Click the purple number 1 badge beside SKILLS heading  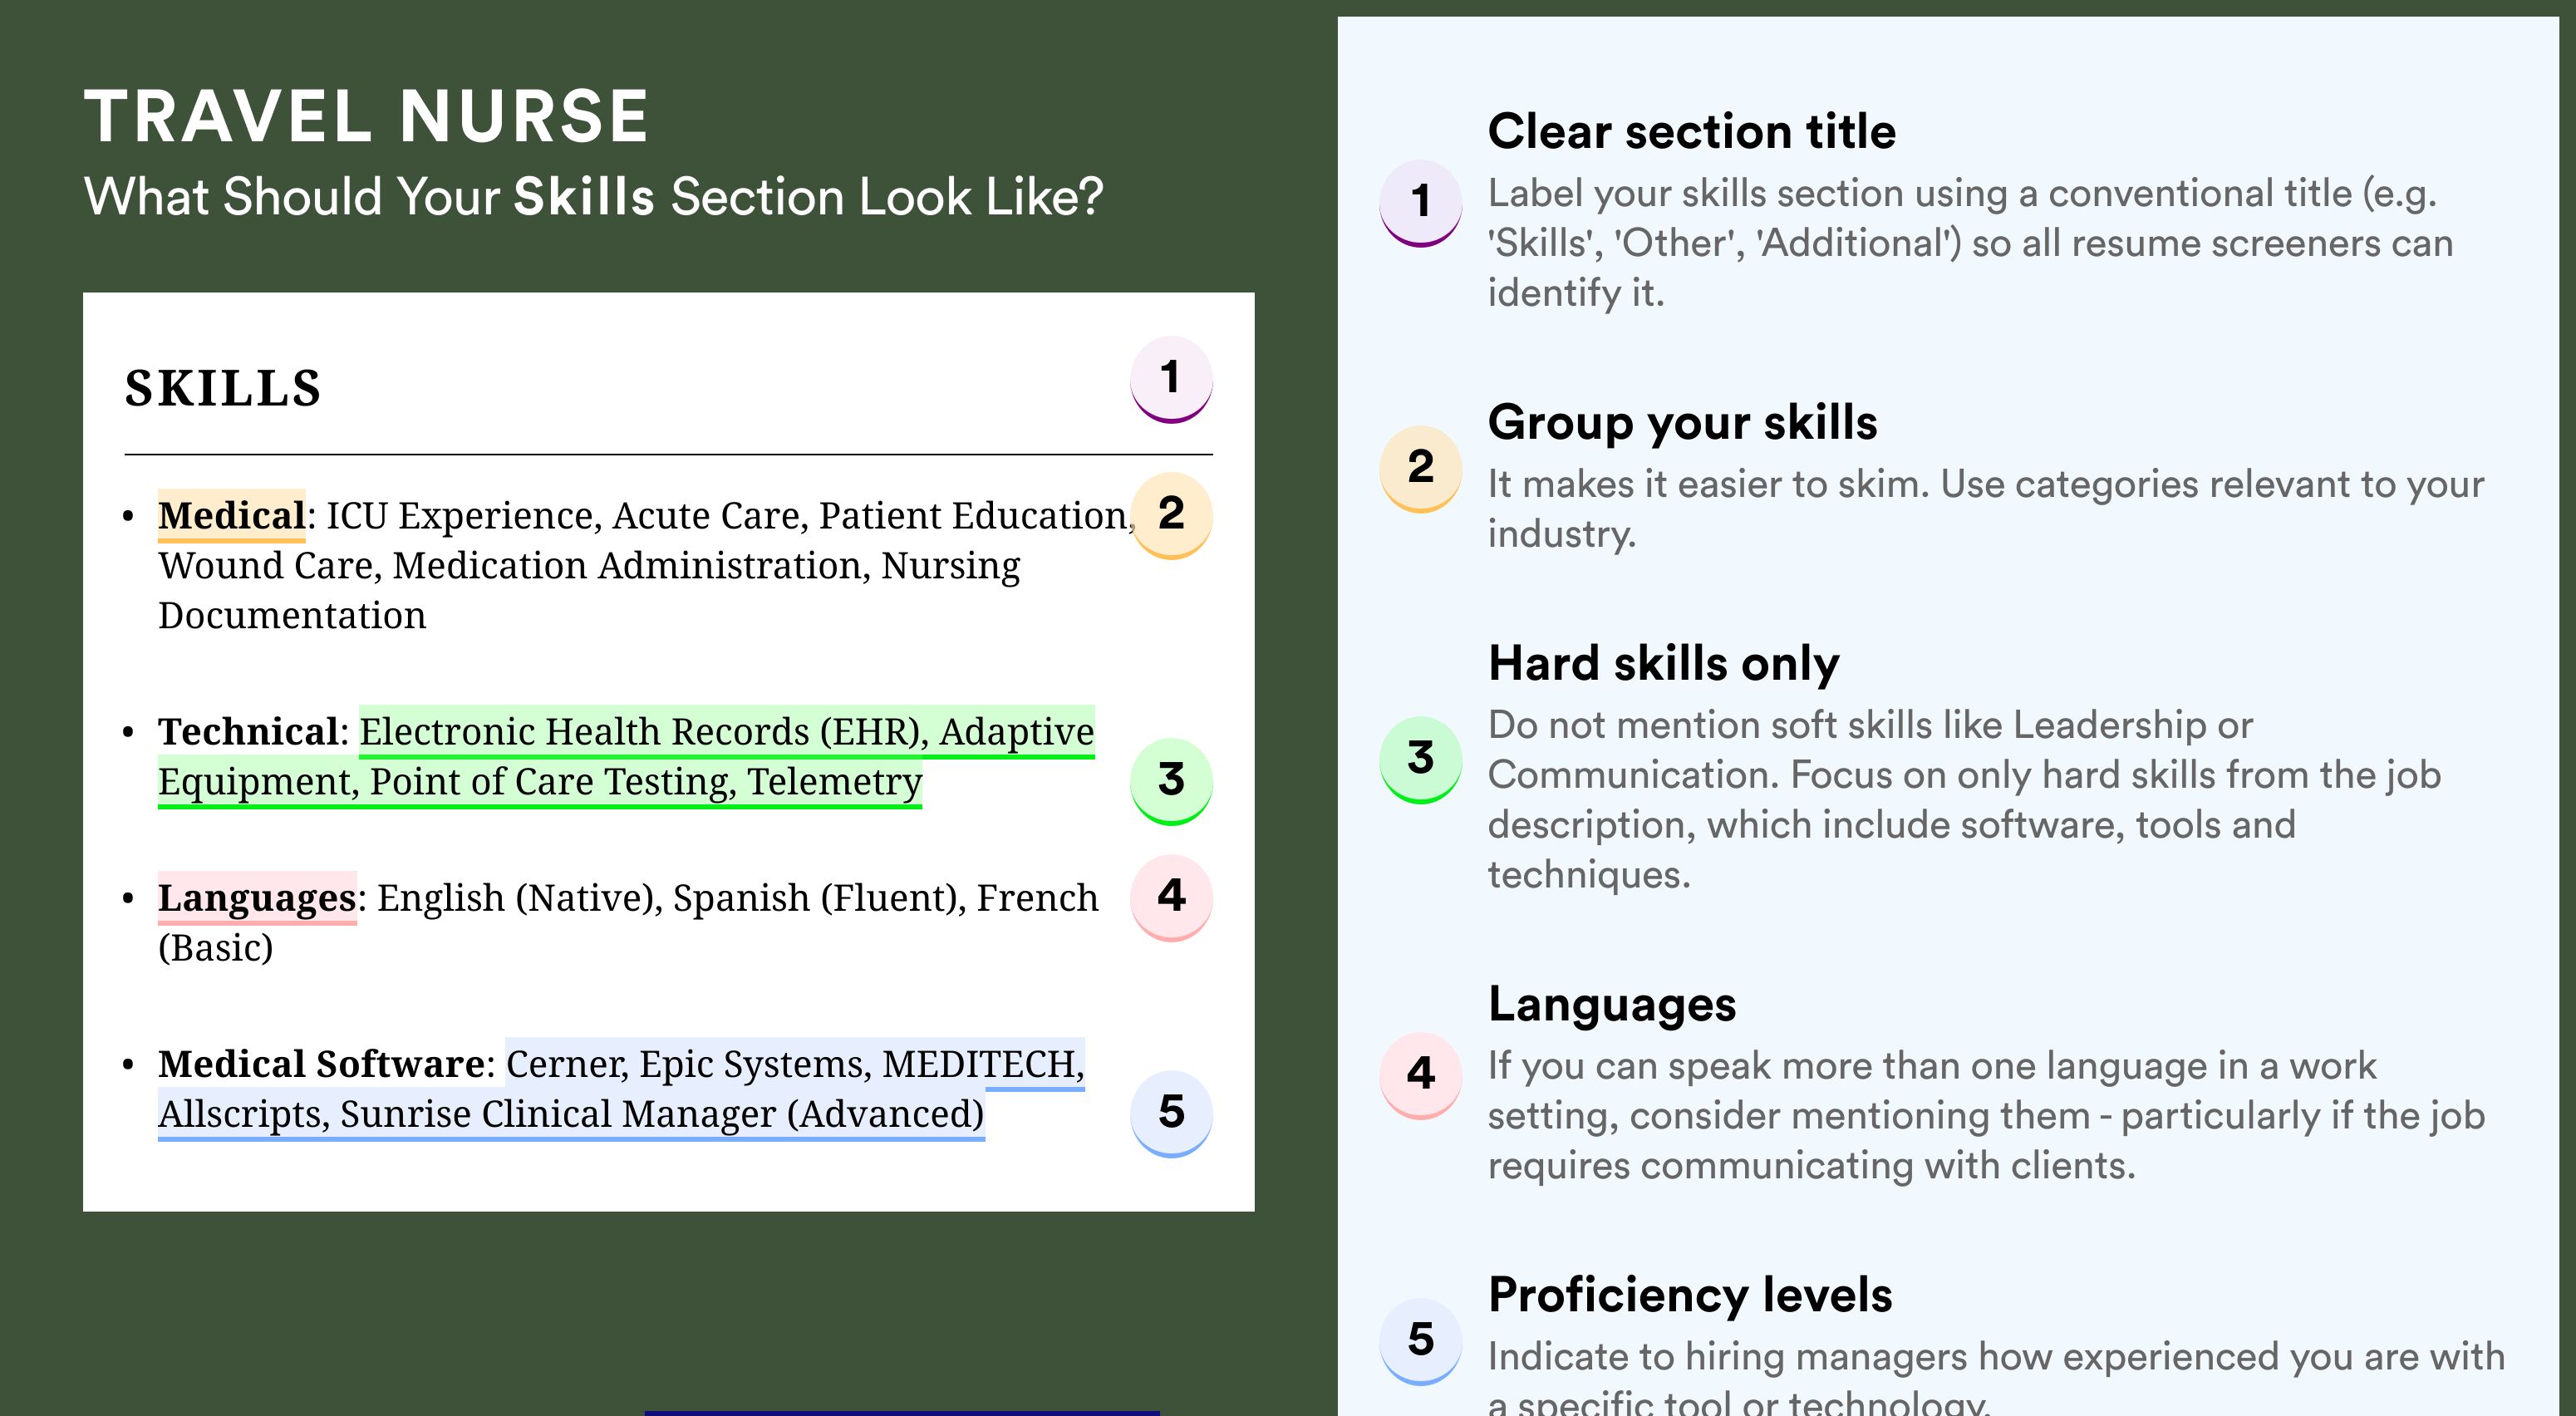pos(1171,380)
